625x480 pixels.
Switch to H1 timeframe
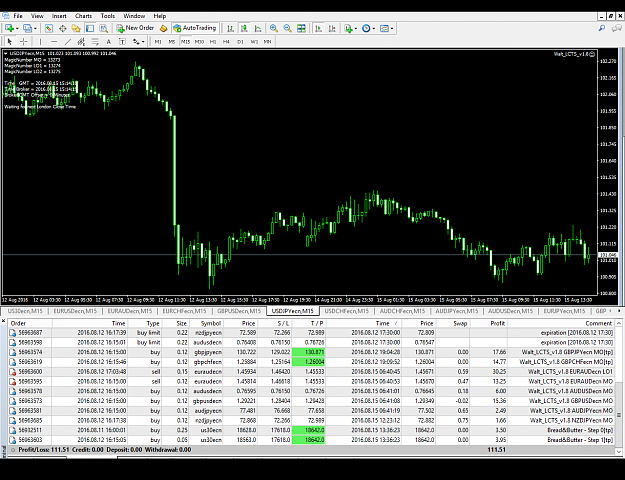click(213, 41)
